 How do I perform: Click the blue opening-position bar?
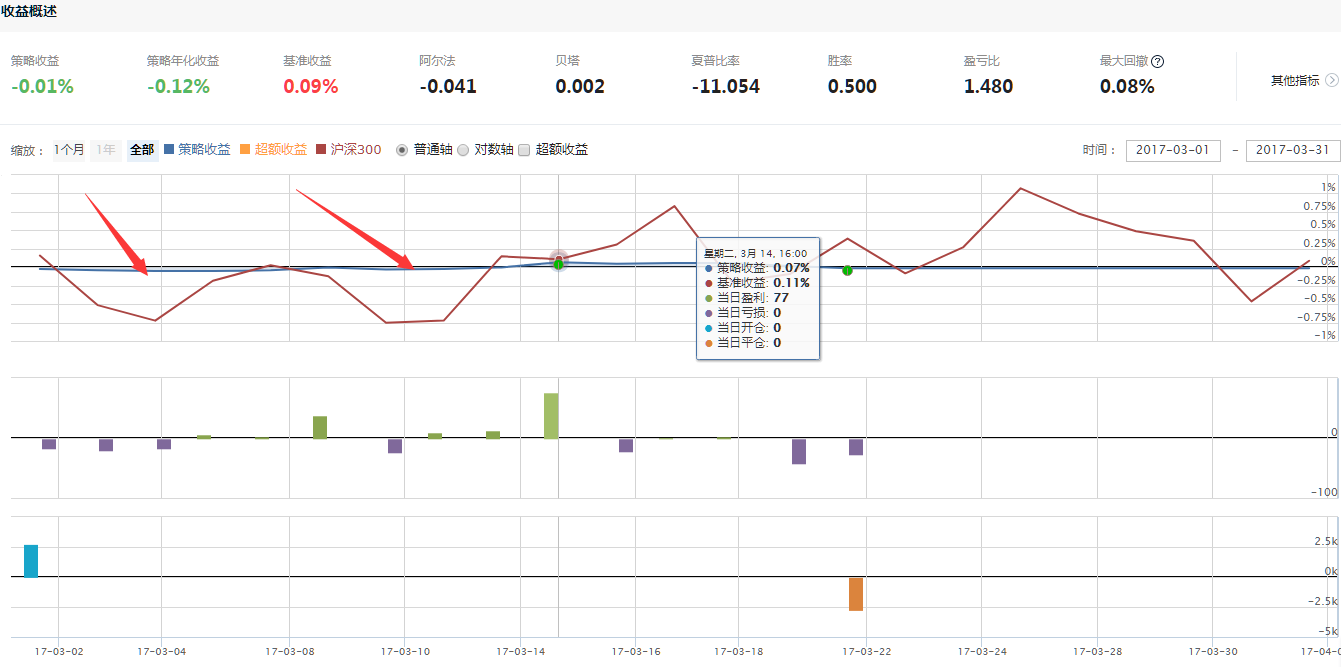pyautogui.click(x=31, y=561)
